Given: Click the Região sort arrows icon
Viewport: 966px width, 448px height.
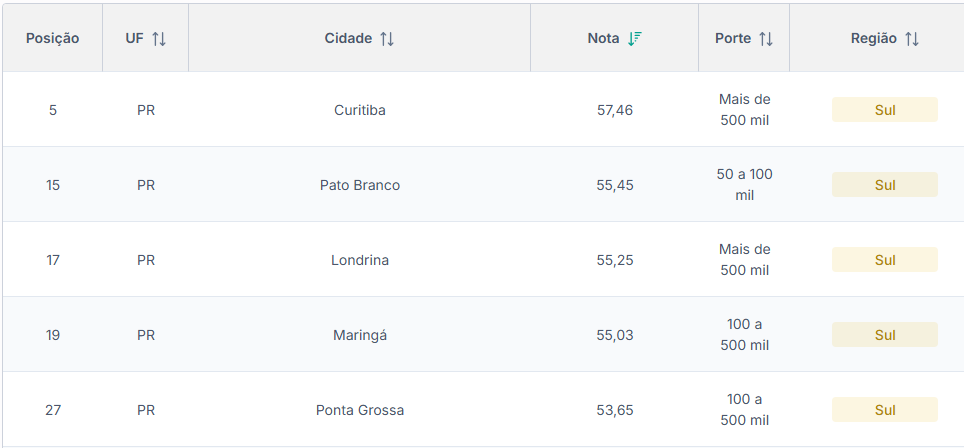Looking at the screenshot, I should tap(912, 39).
